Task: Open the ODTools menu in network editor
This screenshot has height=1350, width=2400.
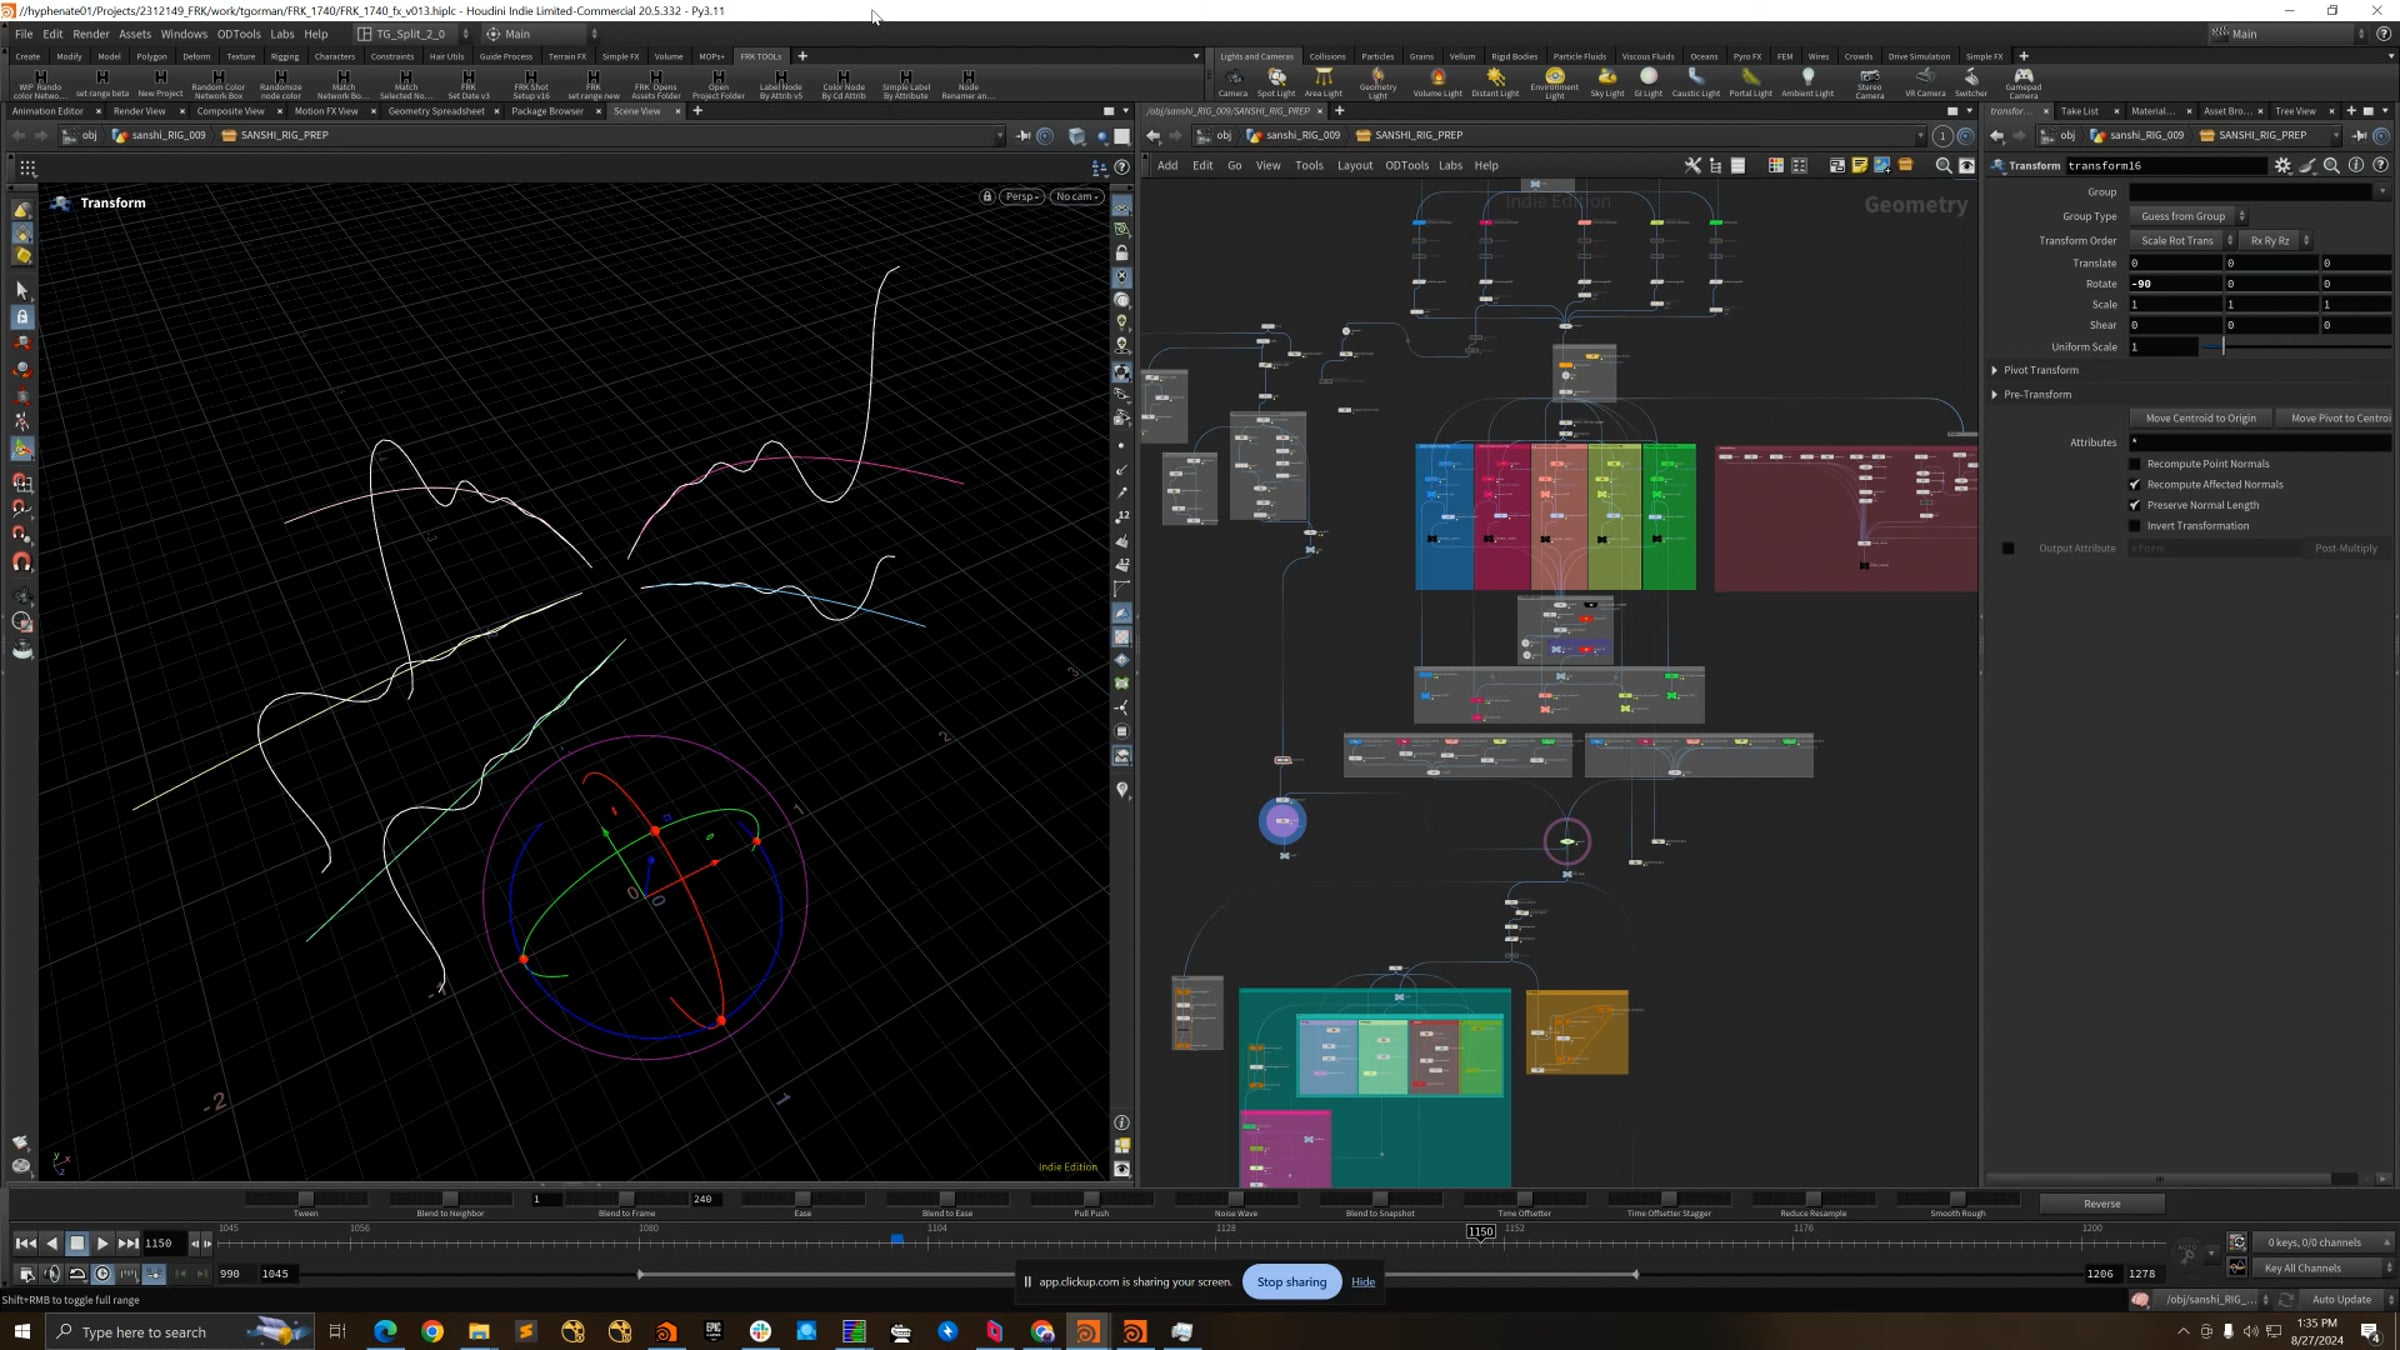Action: (x=1407, y=165)
